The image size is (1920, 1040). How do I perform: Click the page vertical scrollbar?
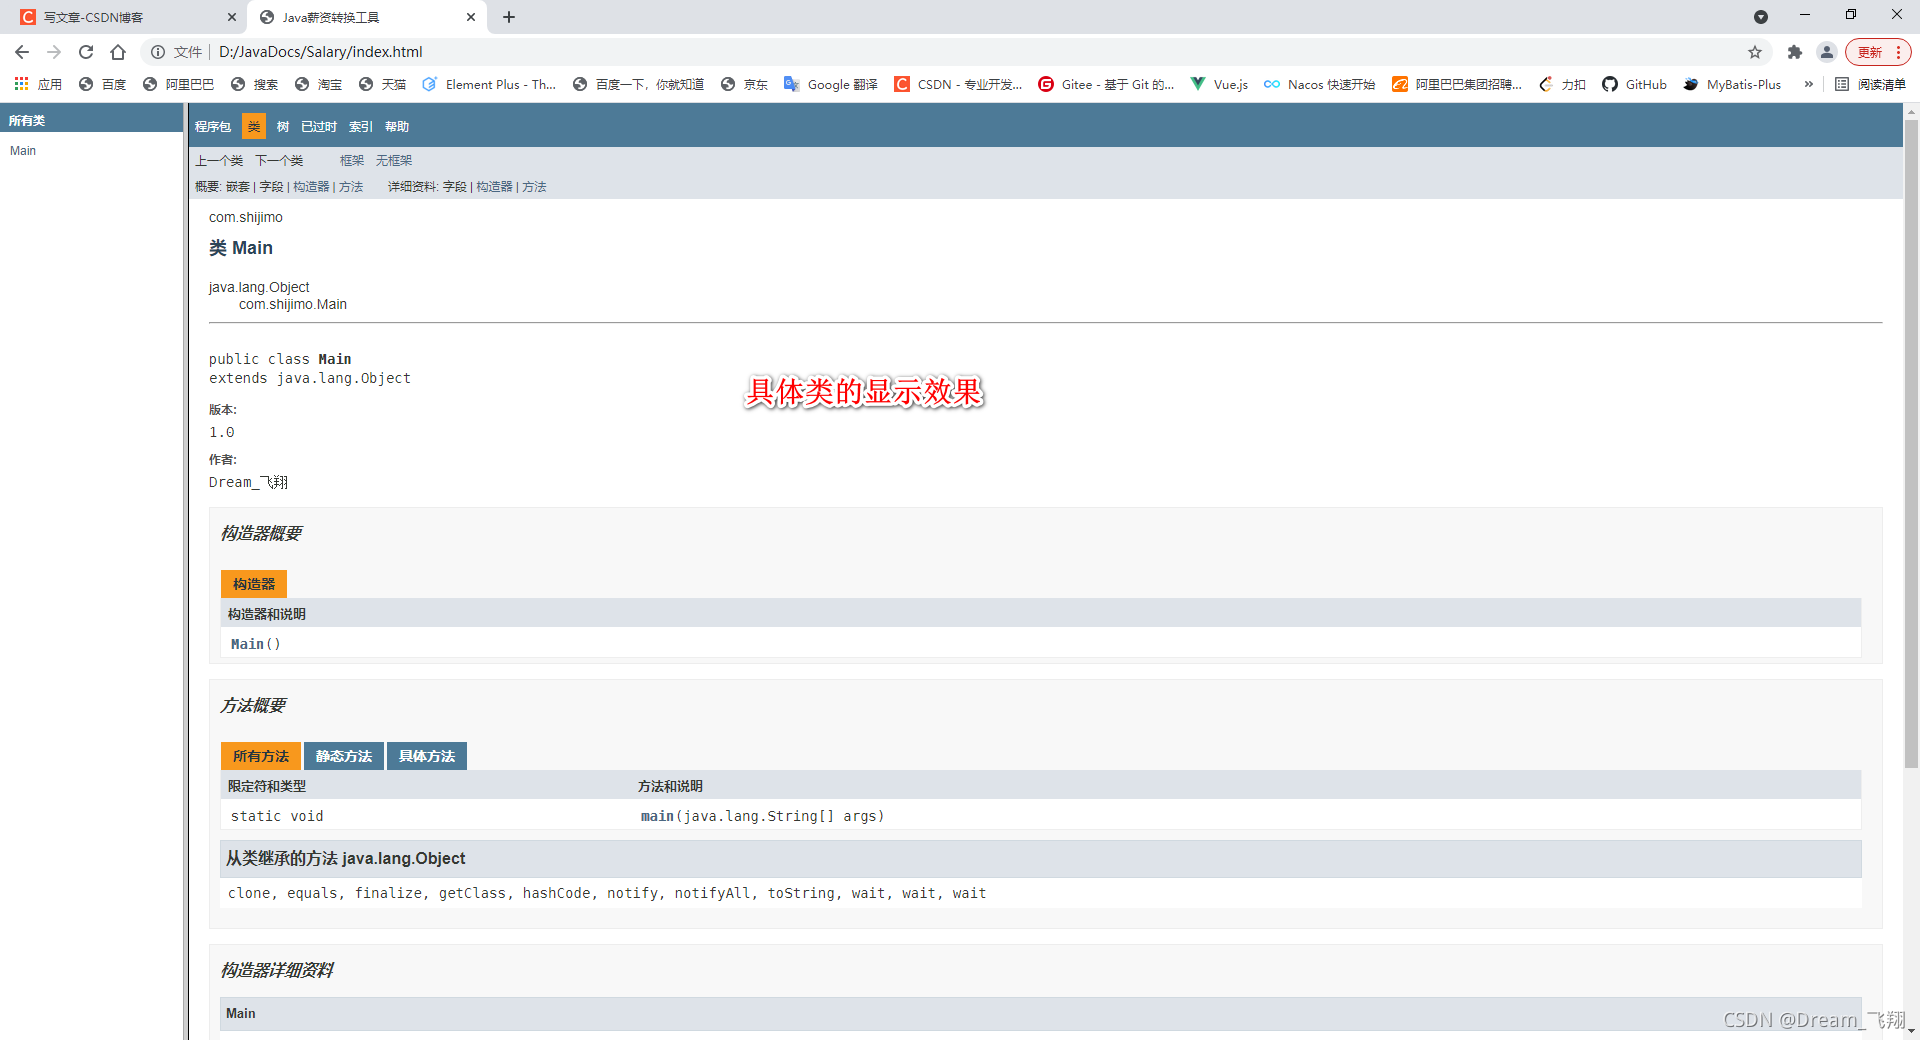1911,445
